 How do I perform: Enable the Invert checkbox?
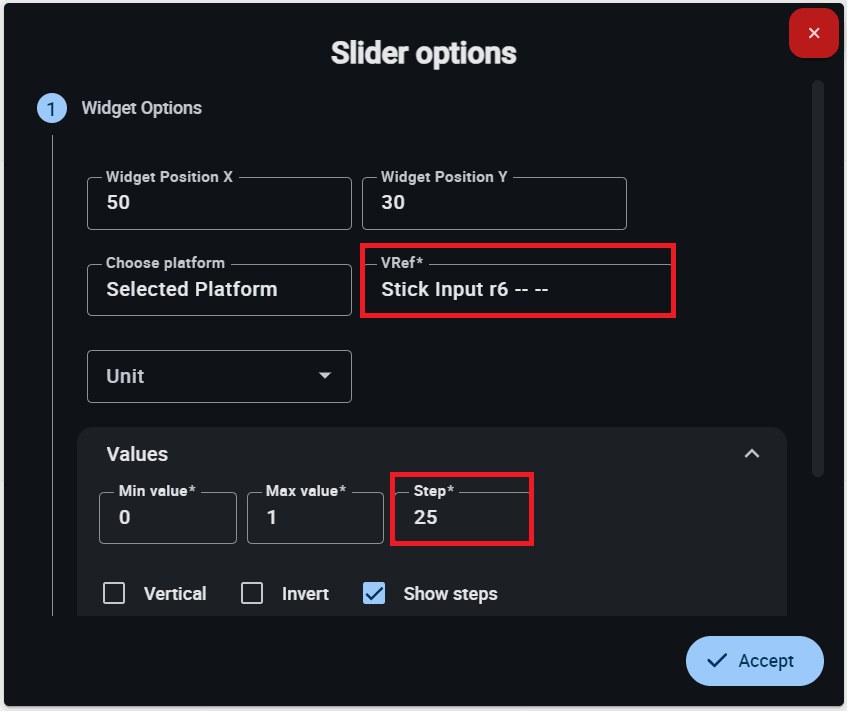point(252,593)
